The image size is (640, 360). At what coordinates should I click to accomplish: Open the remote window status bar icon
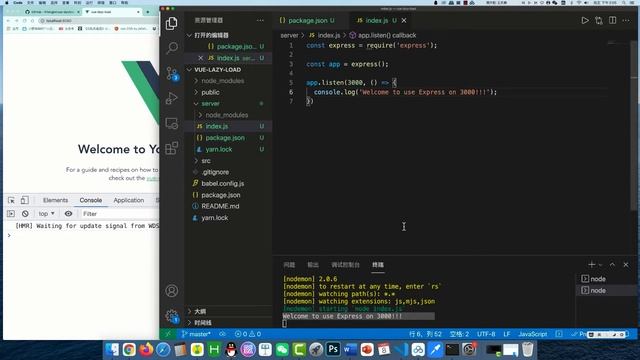(x=168, y=334)
